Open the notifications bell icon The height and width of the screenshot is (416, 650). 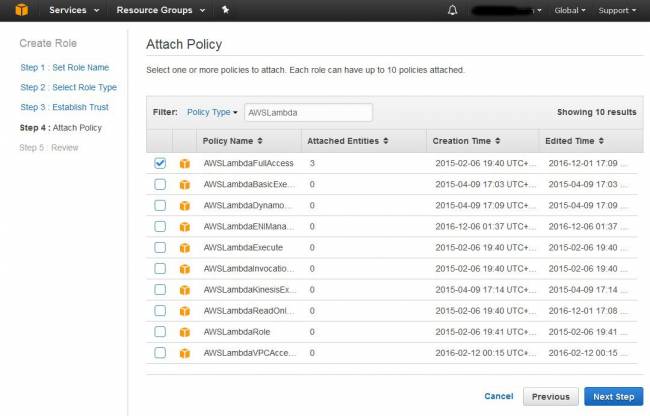coord(452,10)
